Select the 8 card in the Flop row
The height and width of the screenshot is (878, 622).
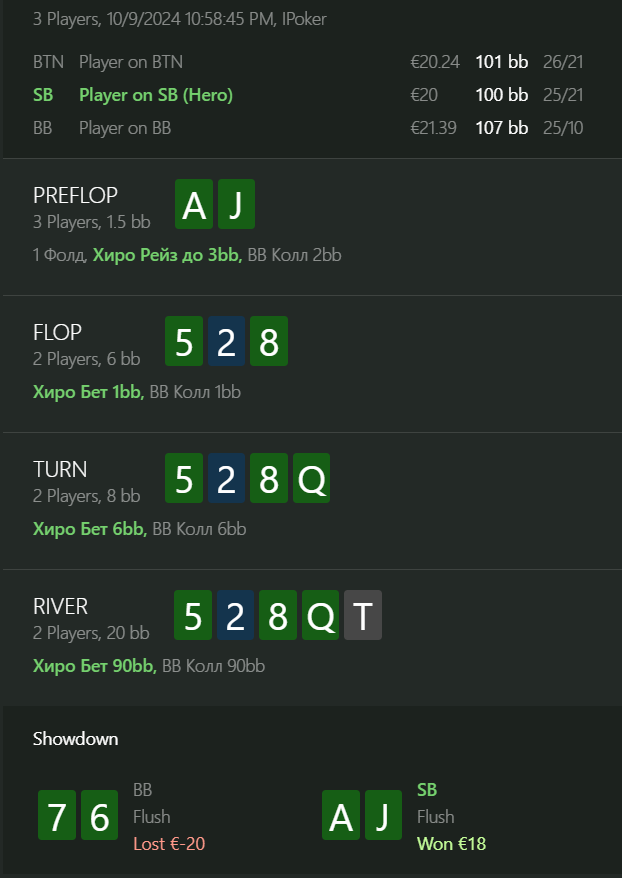(x=268, y=342)
